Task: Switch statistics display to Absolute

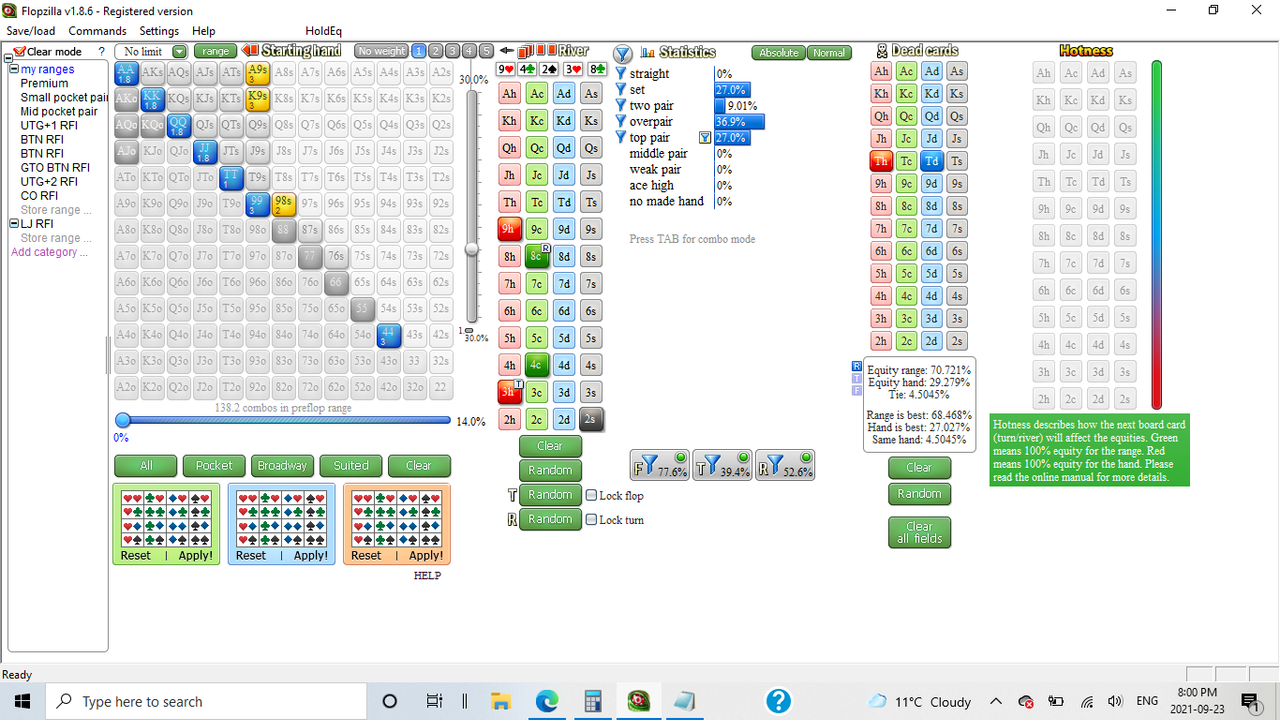Action: pyautogui.click(x=778, y=52)
